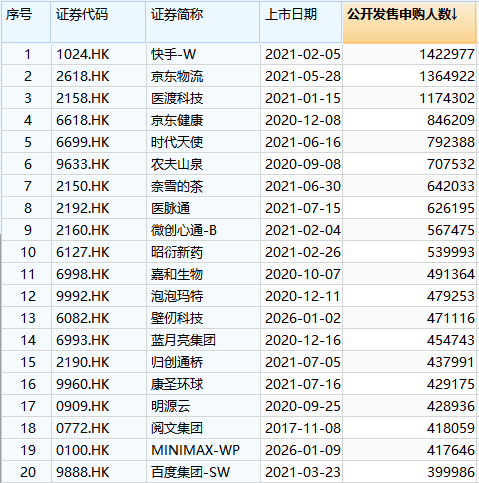Click subscriber count 429175
Viewport: 479px width, 483px height.
(x=409, y=384)
